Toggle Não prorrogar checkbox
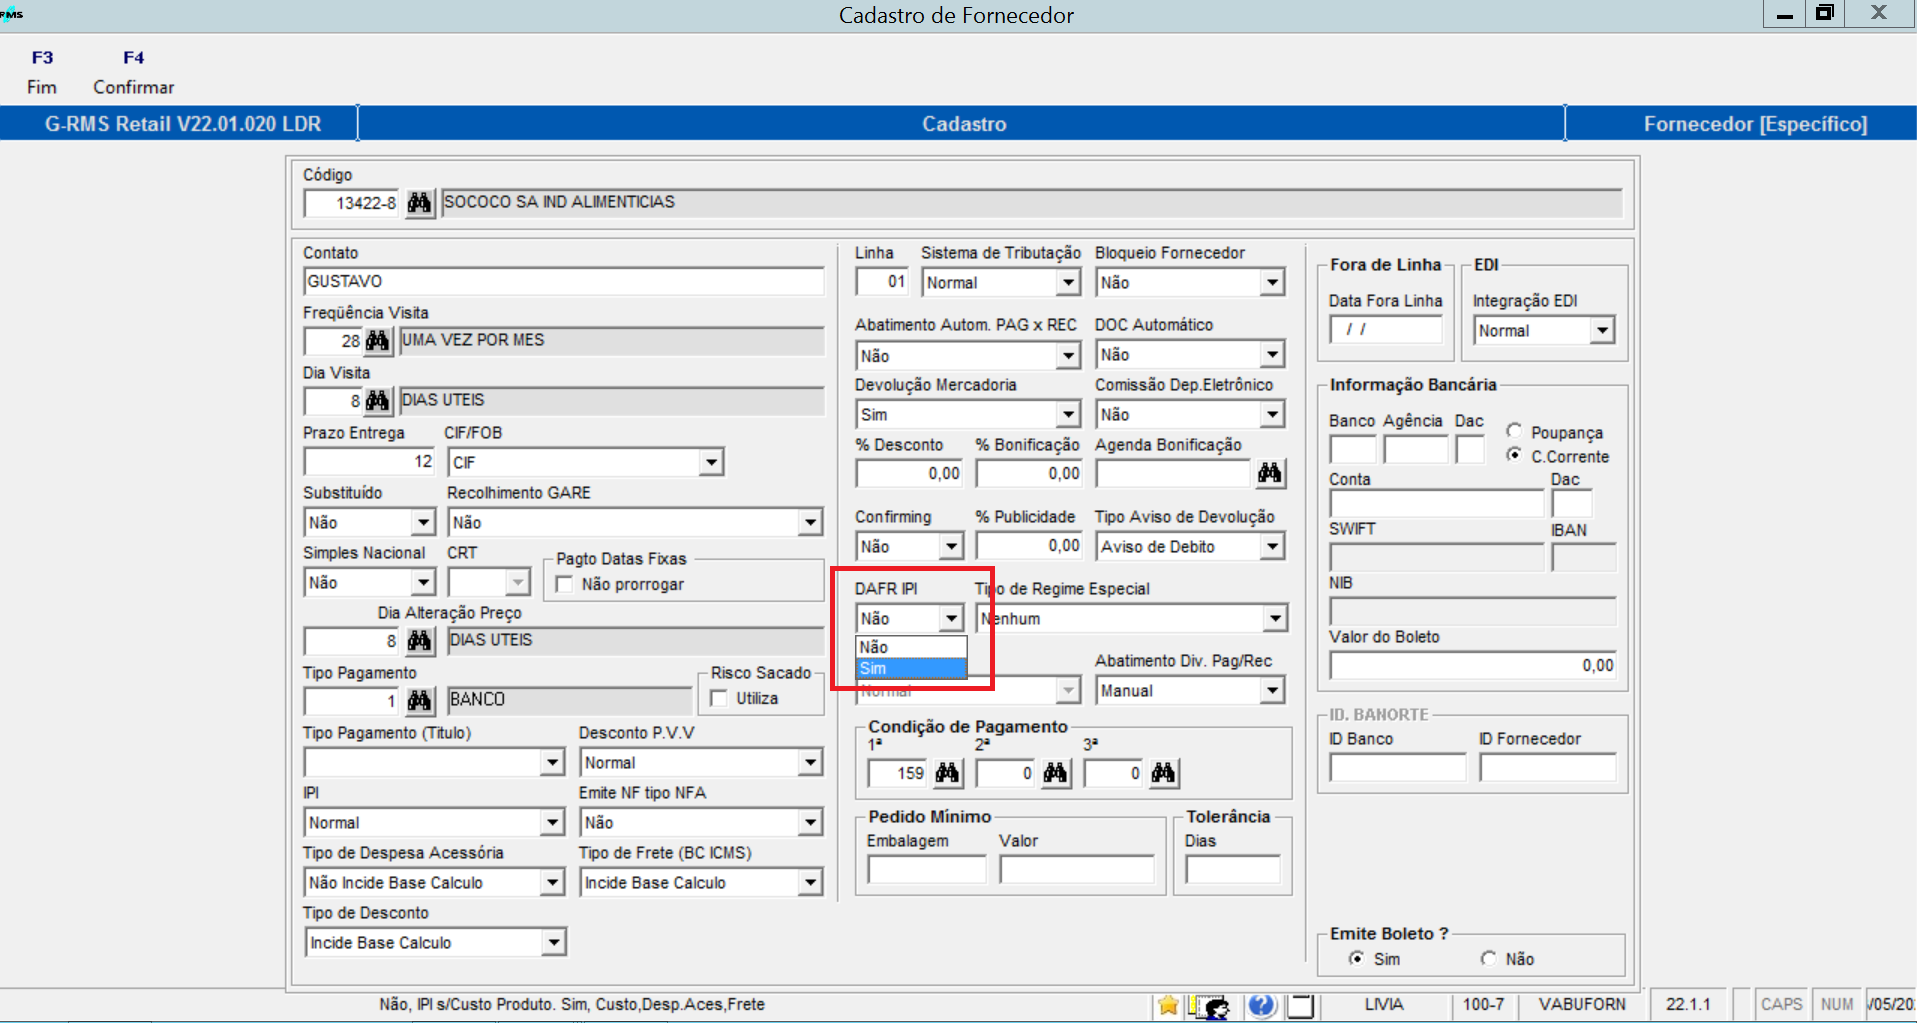The height and width of the screenshot is (1023, 1917). (x=564, y=584)
